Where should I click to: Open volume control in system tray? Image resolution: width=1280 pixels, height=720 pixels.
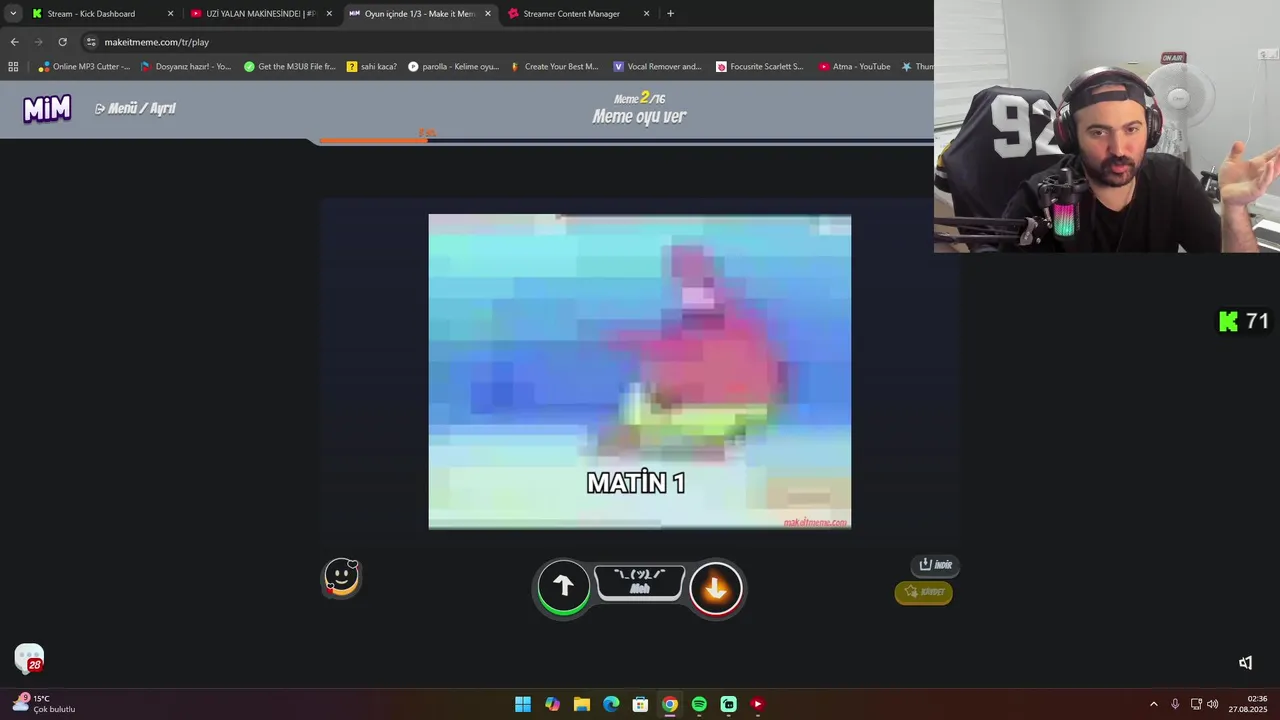pyautogui.click(x=1213, y=704)
